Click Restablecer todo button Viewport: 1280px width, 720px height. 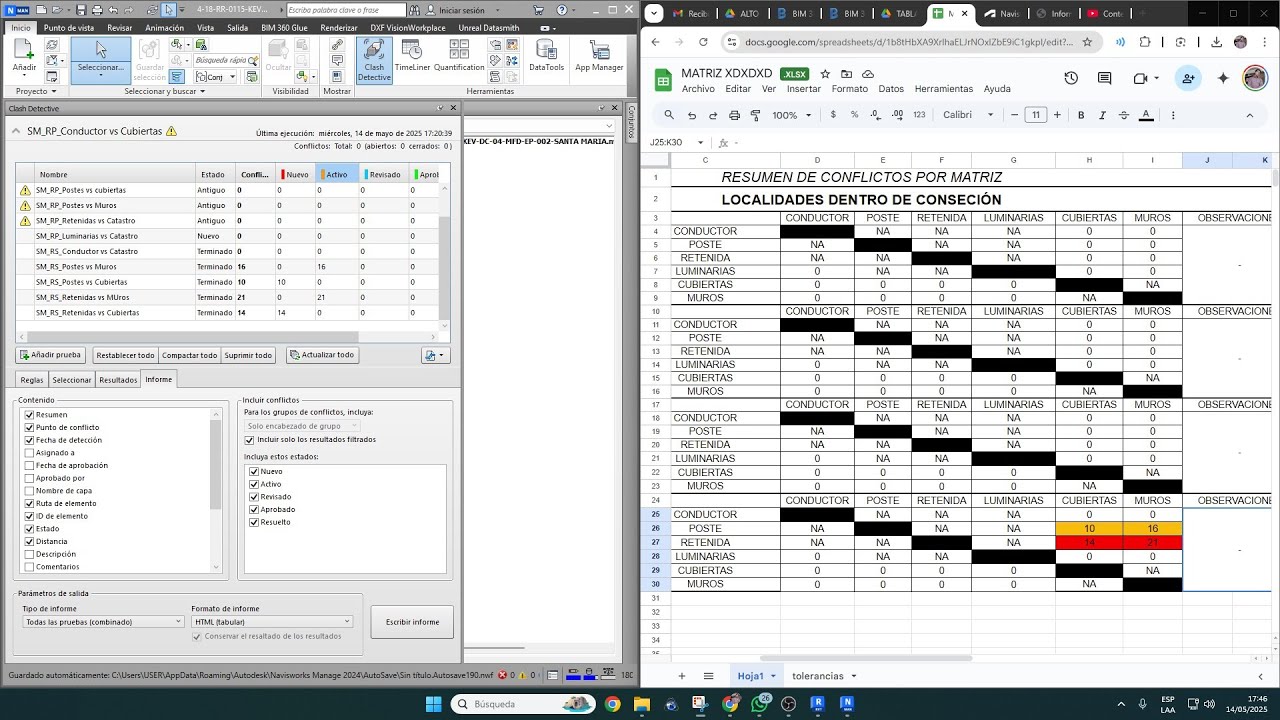click(125, 355)
